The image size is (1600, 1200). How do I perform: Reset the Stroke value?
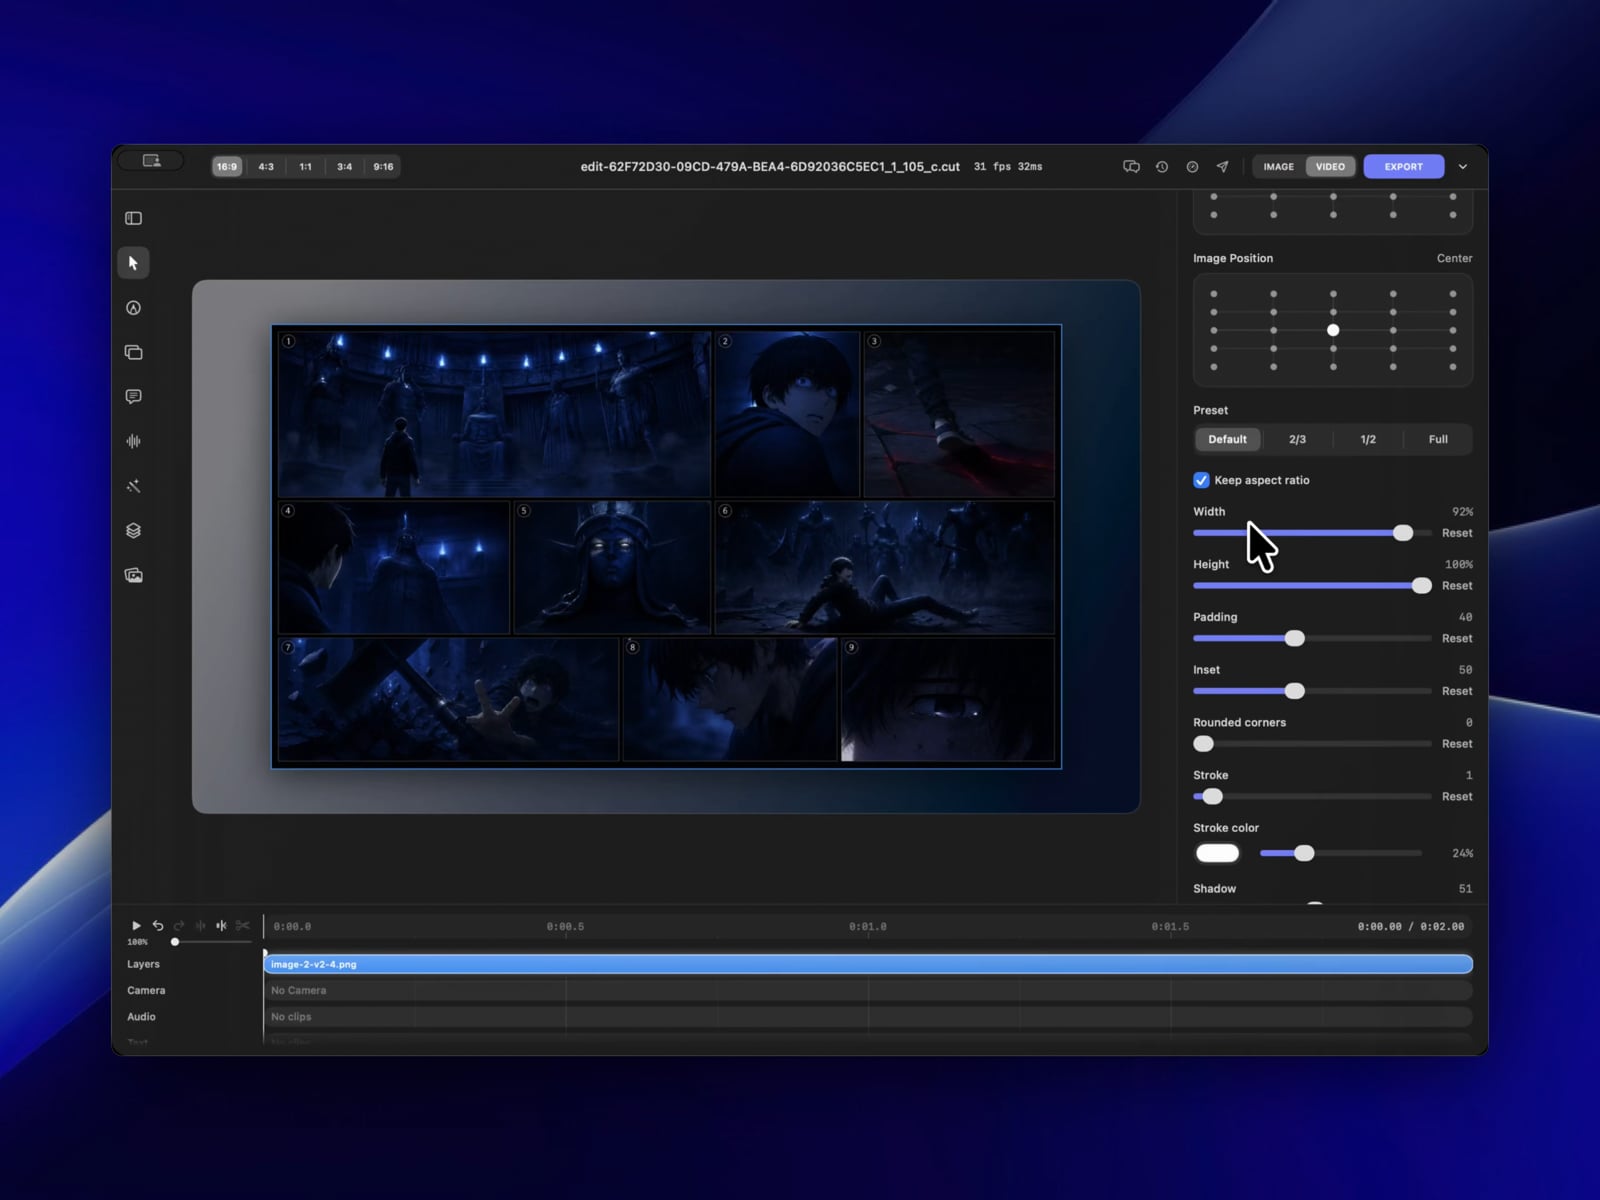pos(1456,797)
